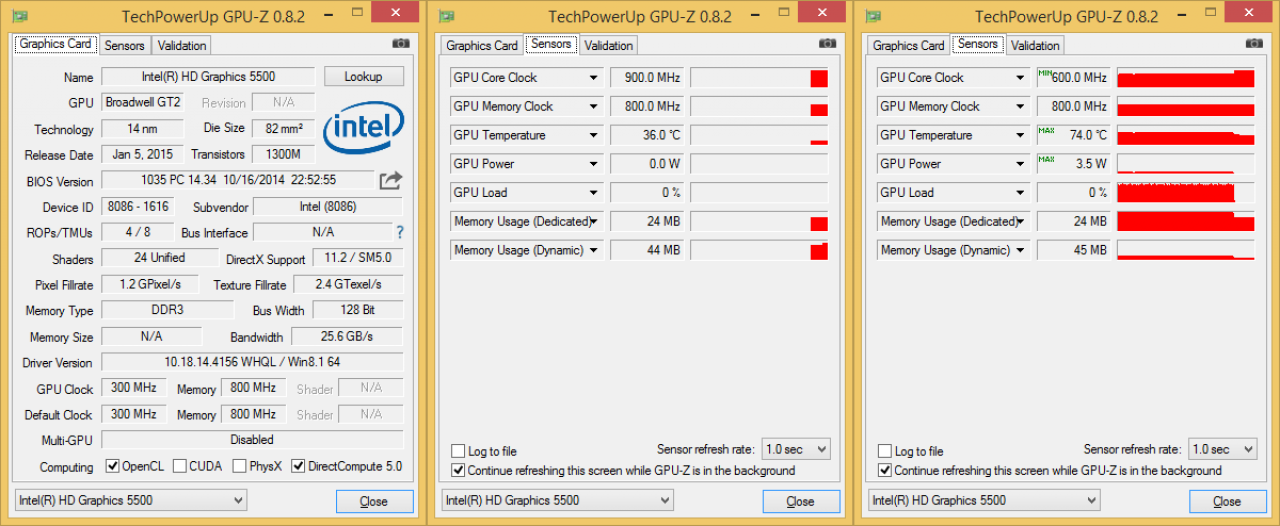This screenshot has height=526, width=1280.
Task: Click the Lookup button
Action: point(364,77)
